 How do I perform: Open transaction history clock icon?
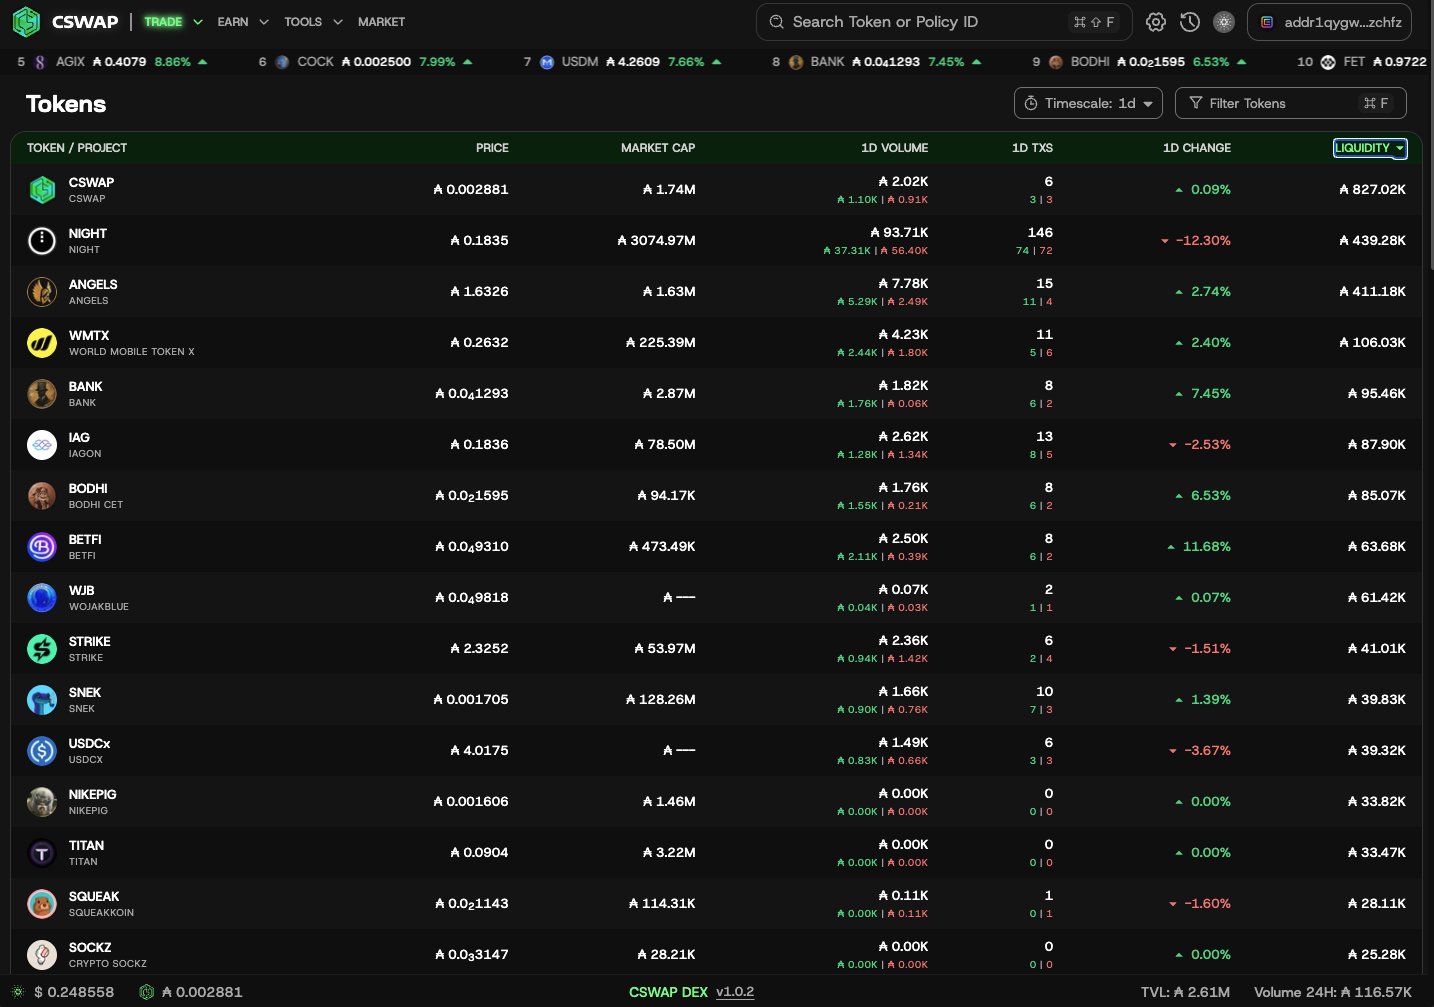pyautogui.click(x=1190, y=22)
